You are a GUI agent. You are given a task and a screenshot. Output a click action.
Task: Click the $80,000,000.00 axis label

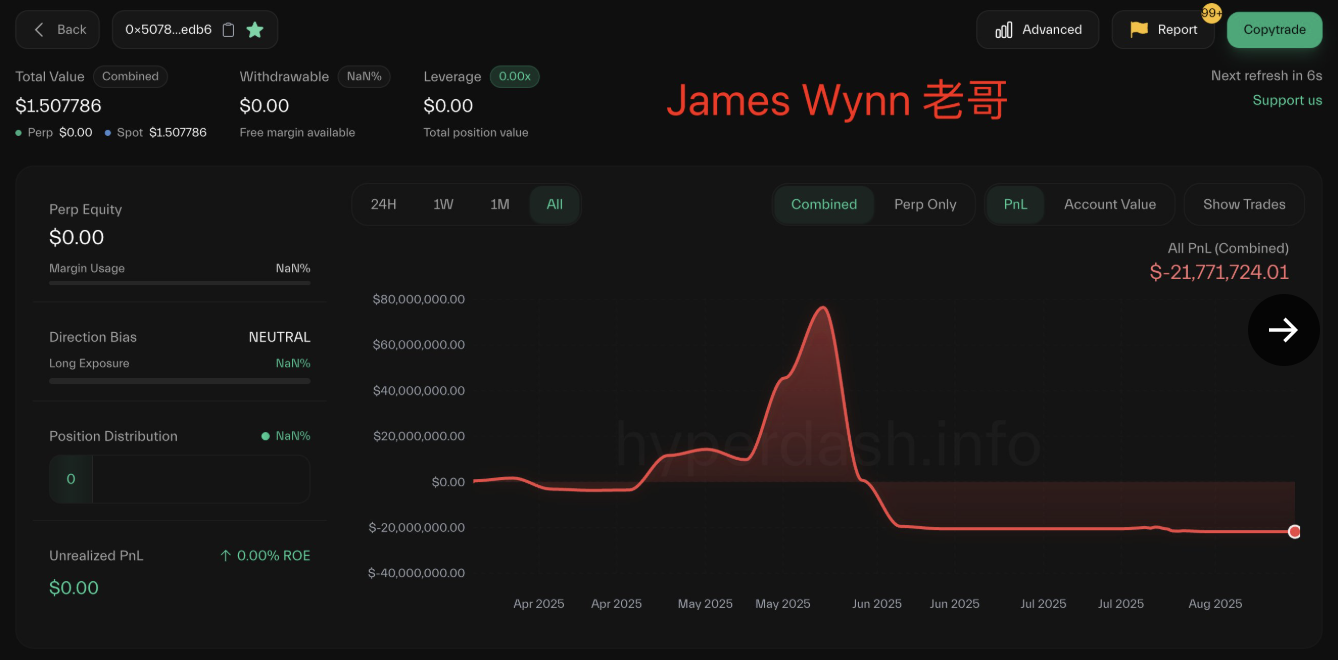click(418, 299)
